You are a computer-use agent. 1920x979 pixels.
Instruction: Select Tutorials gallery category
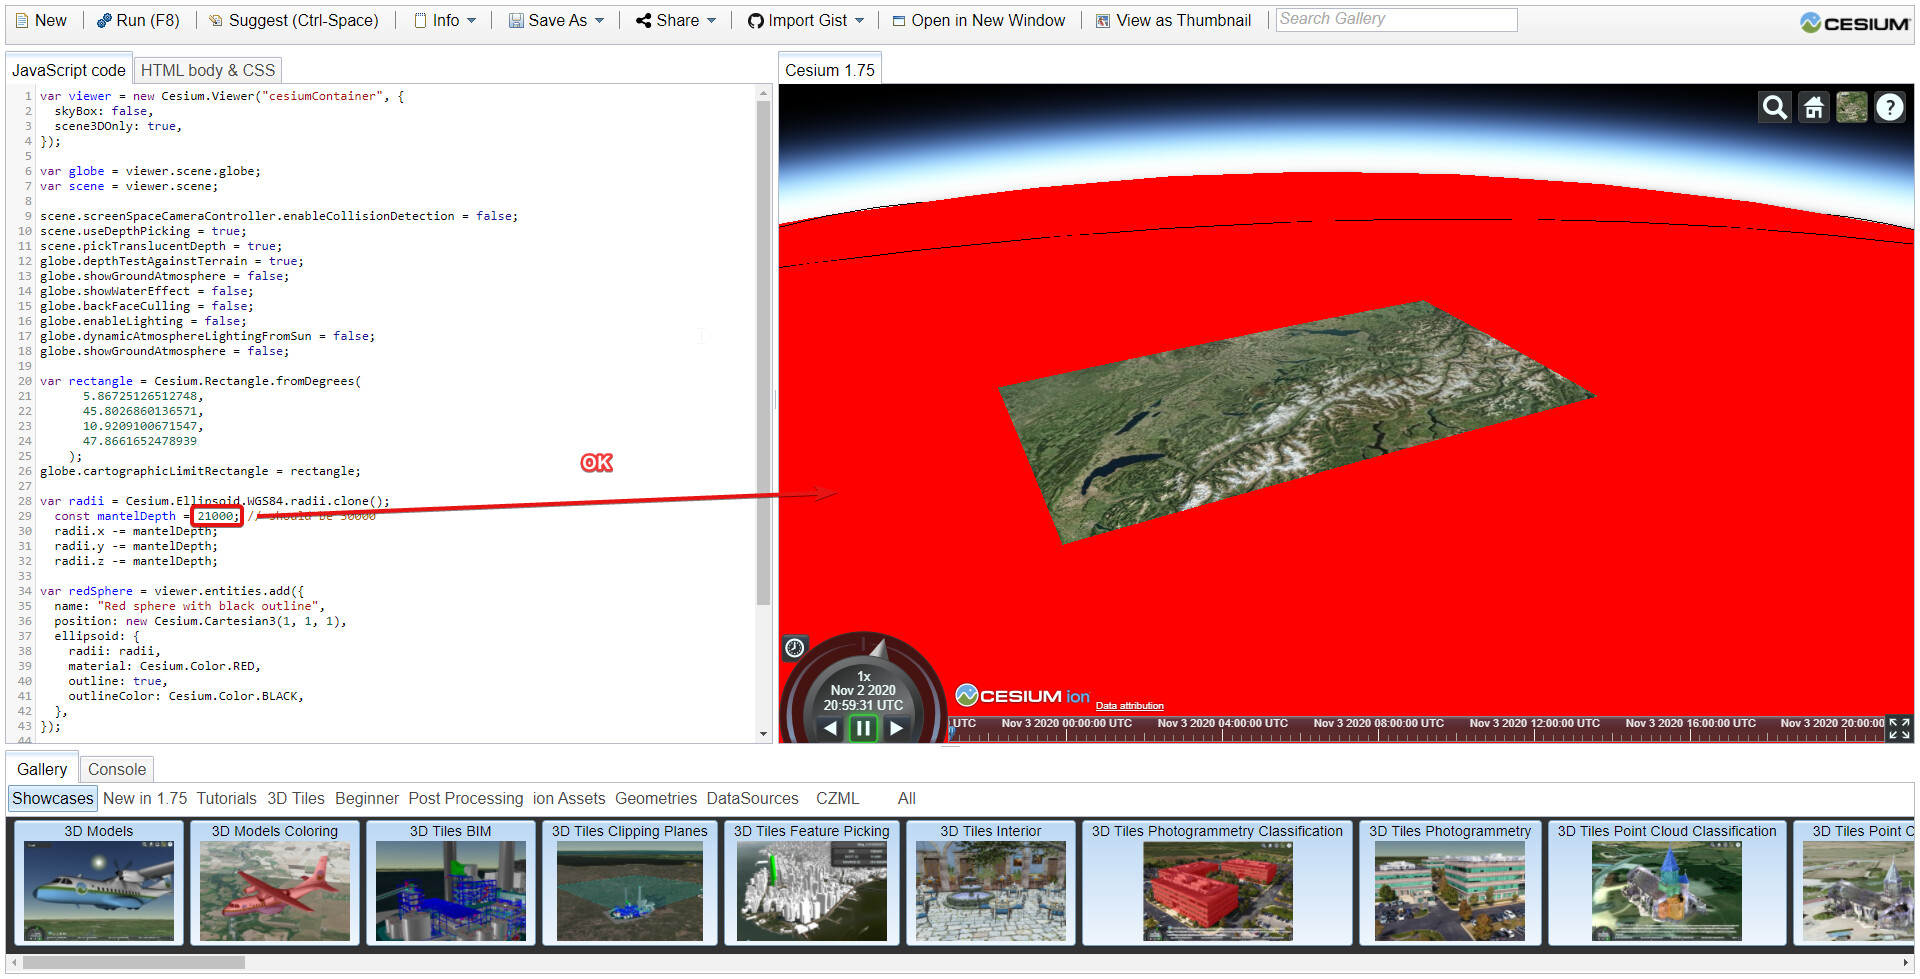point(226,798)
